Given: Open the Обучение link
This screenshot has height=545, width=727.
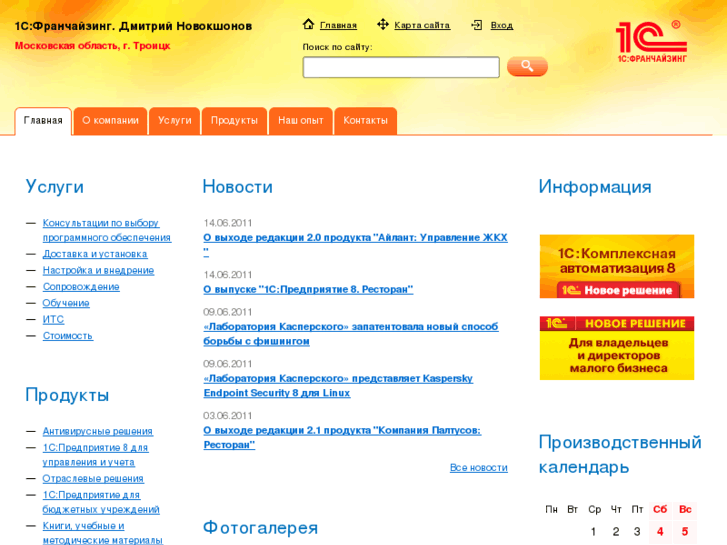Looking at the screenshot, I should pos(66,303).
